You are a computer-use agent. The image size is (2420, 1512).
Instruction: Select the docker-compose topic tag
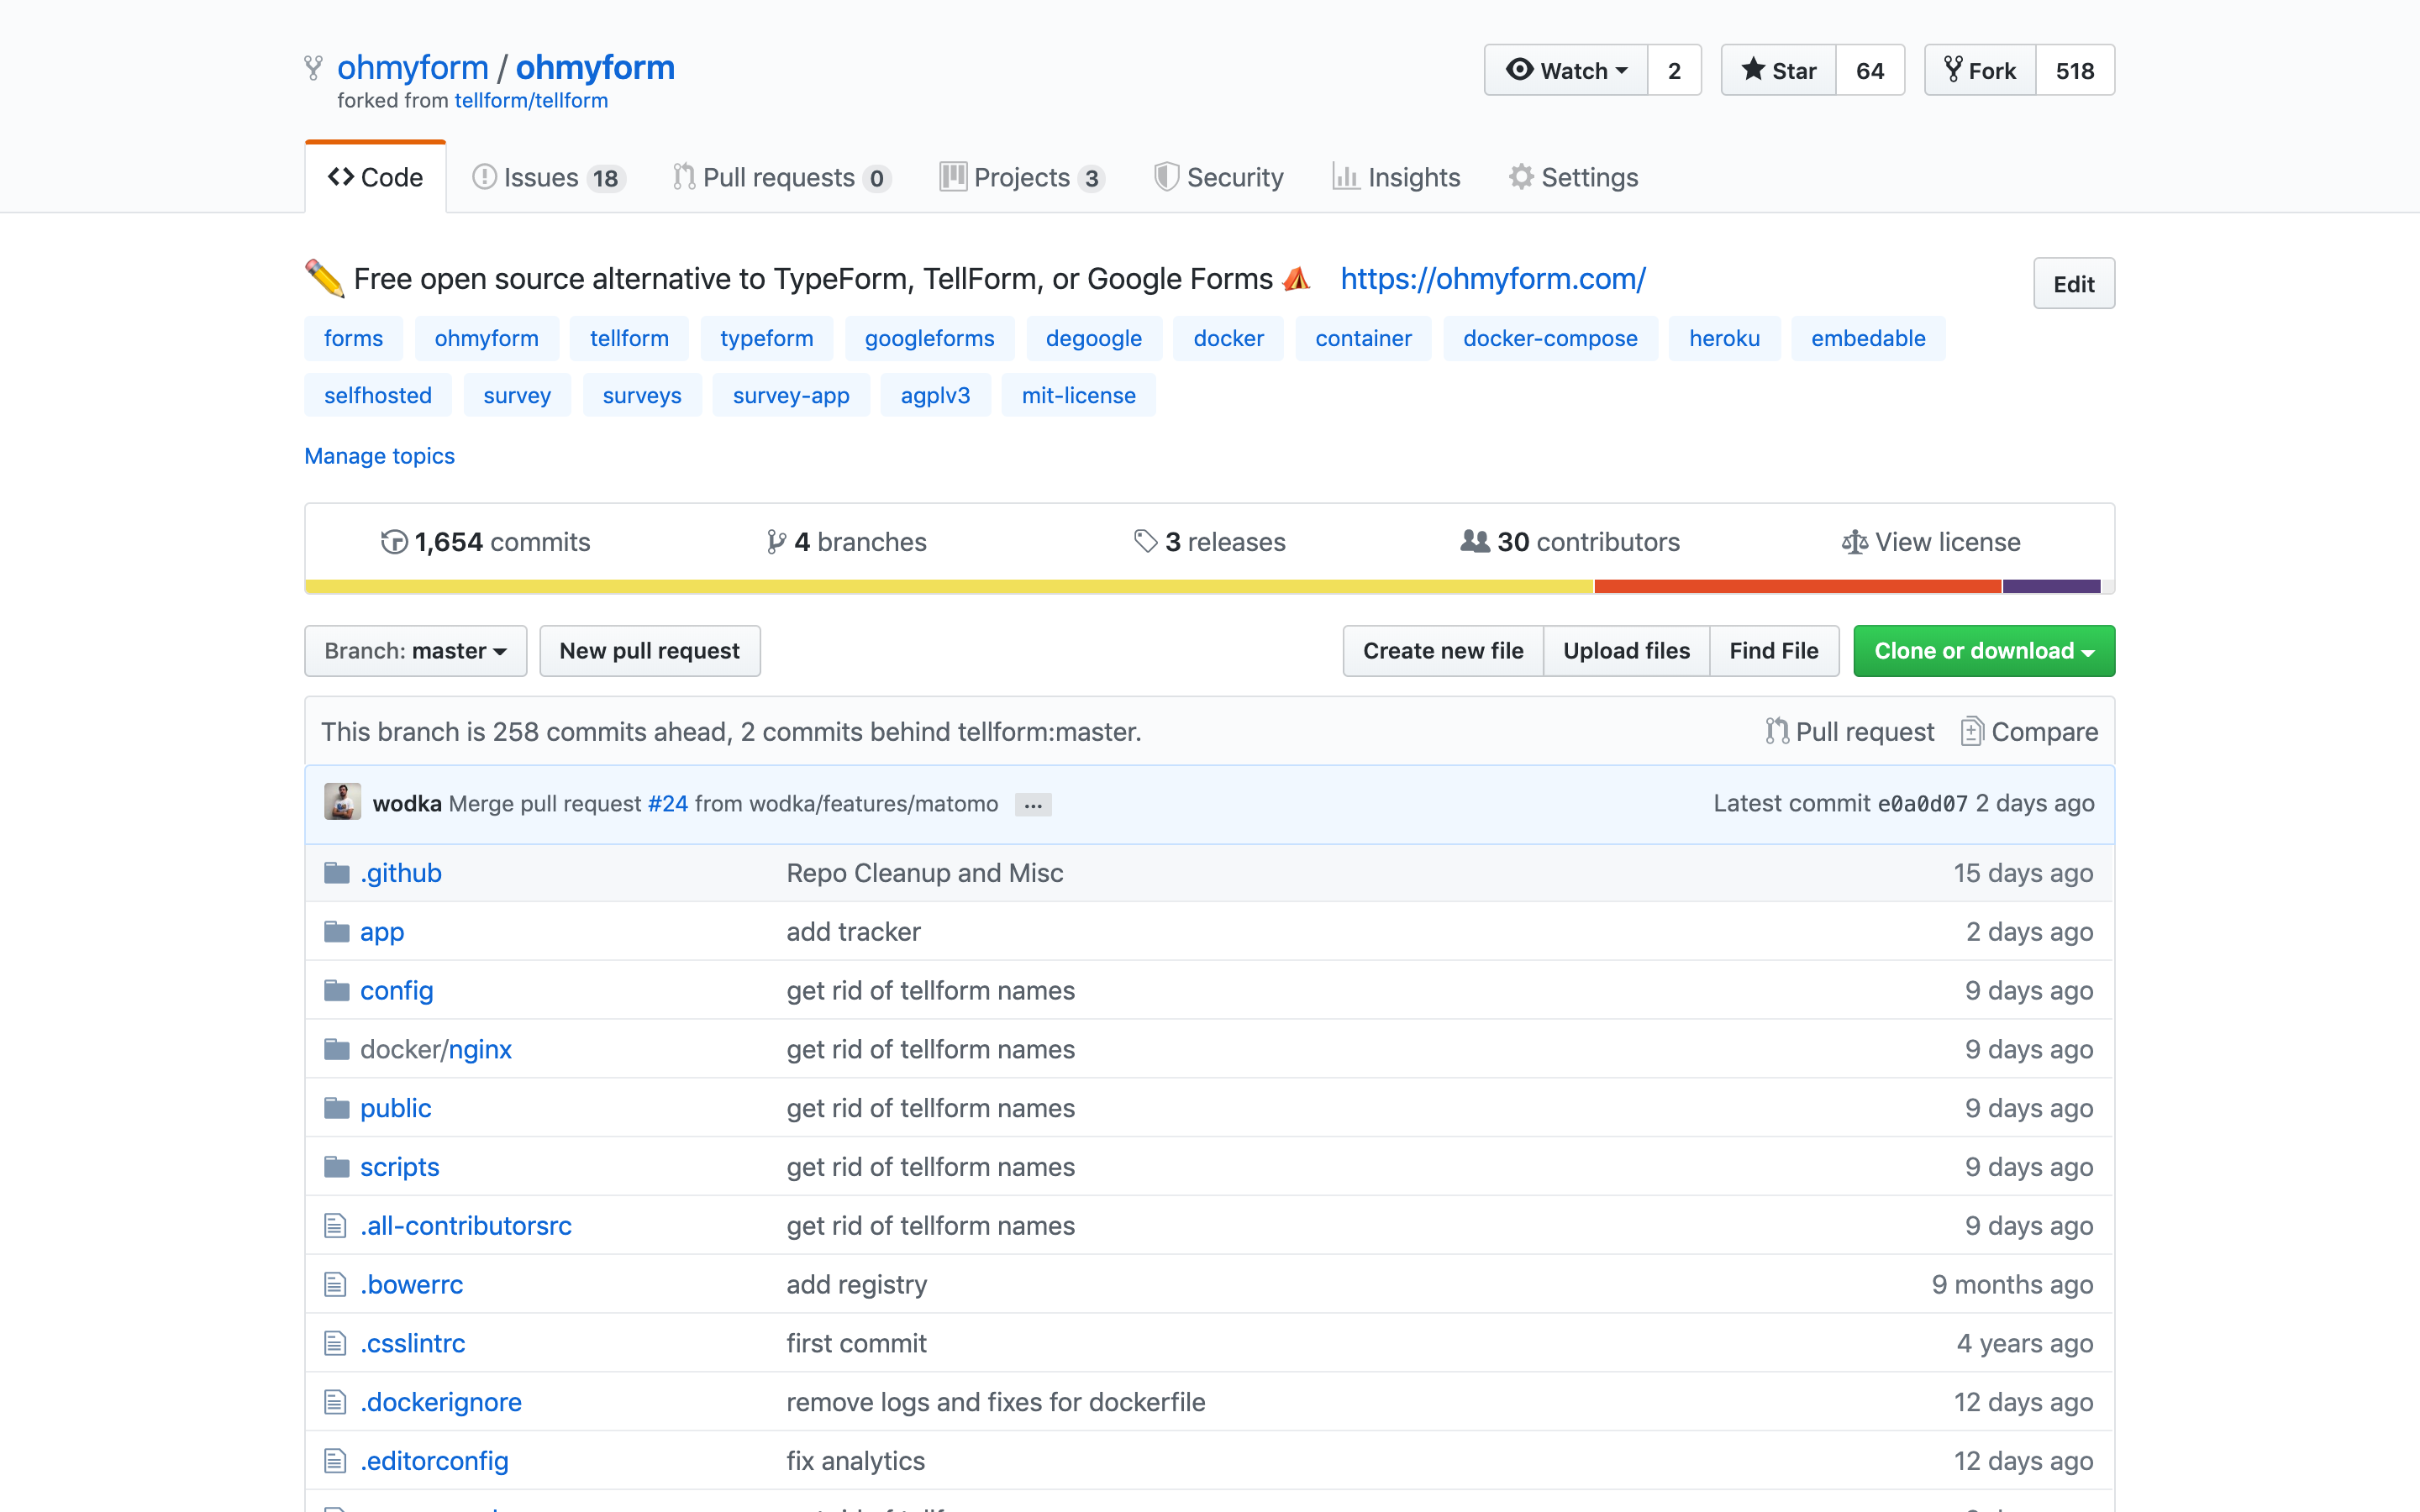(1550, 338)
